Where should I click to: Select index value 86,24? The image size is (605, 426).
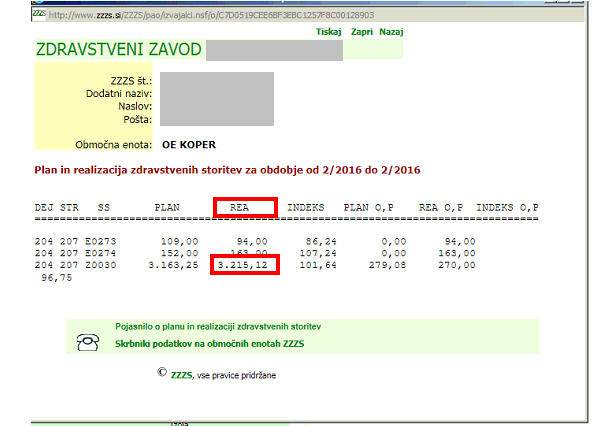[x=321, y=242]
